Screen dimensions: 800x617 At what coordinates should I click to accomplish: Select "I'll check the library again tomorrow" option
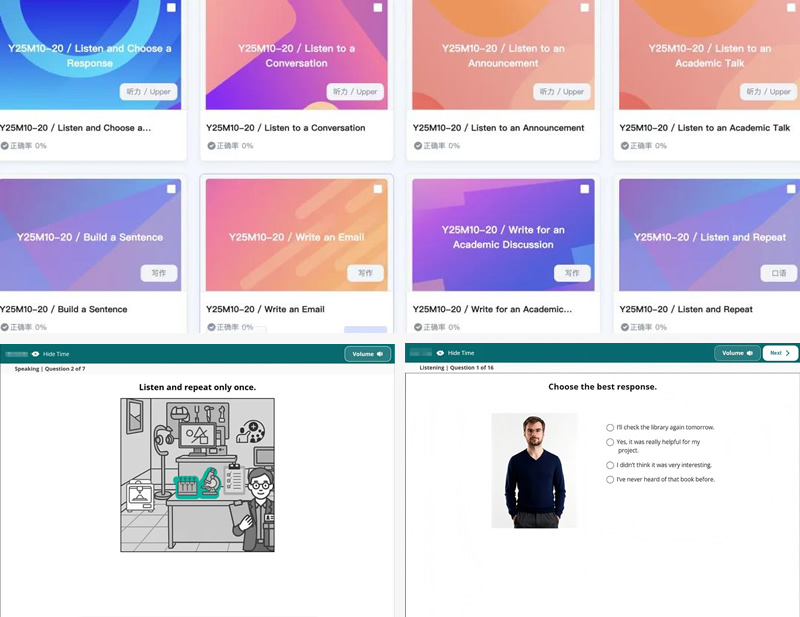tap(610, 428)
